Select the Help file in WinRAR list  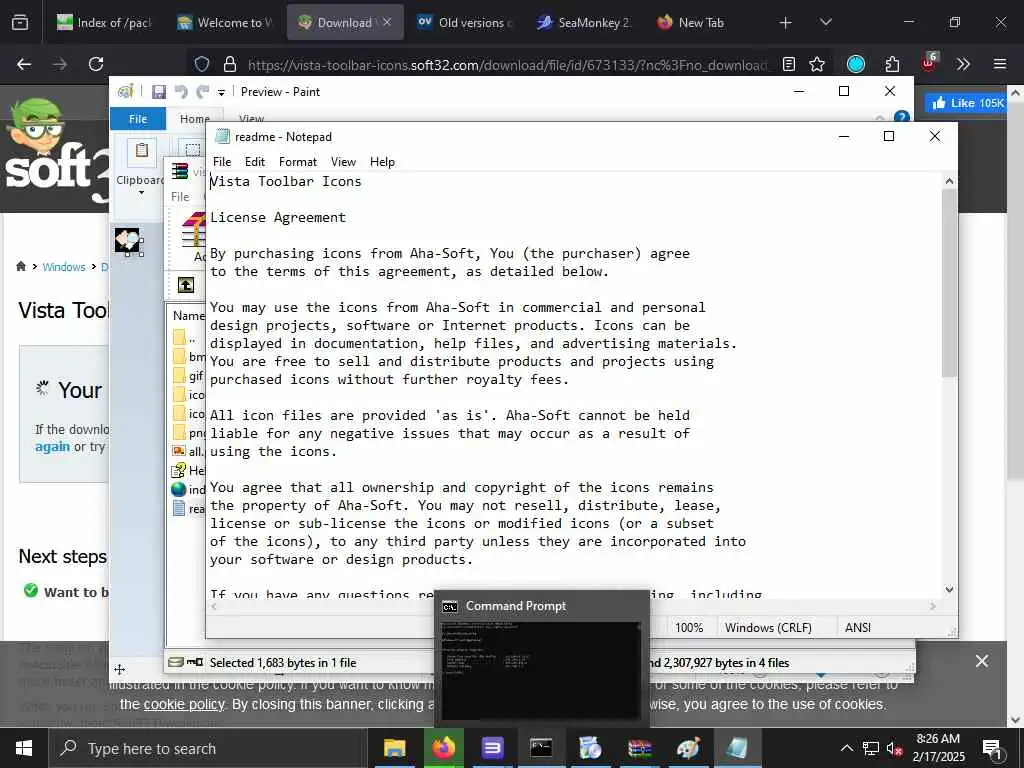pos(189,470)
